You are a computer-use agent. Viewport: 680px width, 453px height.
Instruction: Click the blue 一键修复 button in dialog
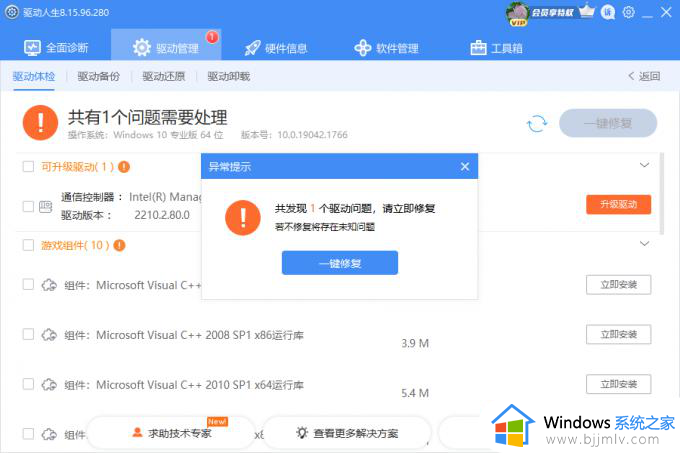[340, 263]
